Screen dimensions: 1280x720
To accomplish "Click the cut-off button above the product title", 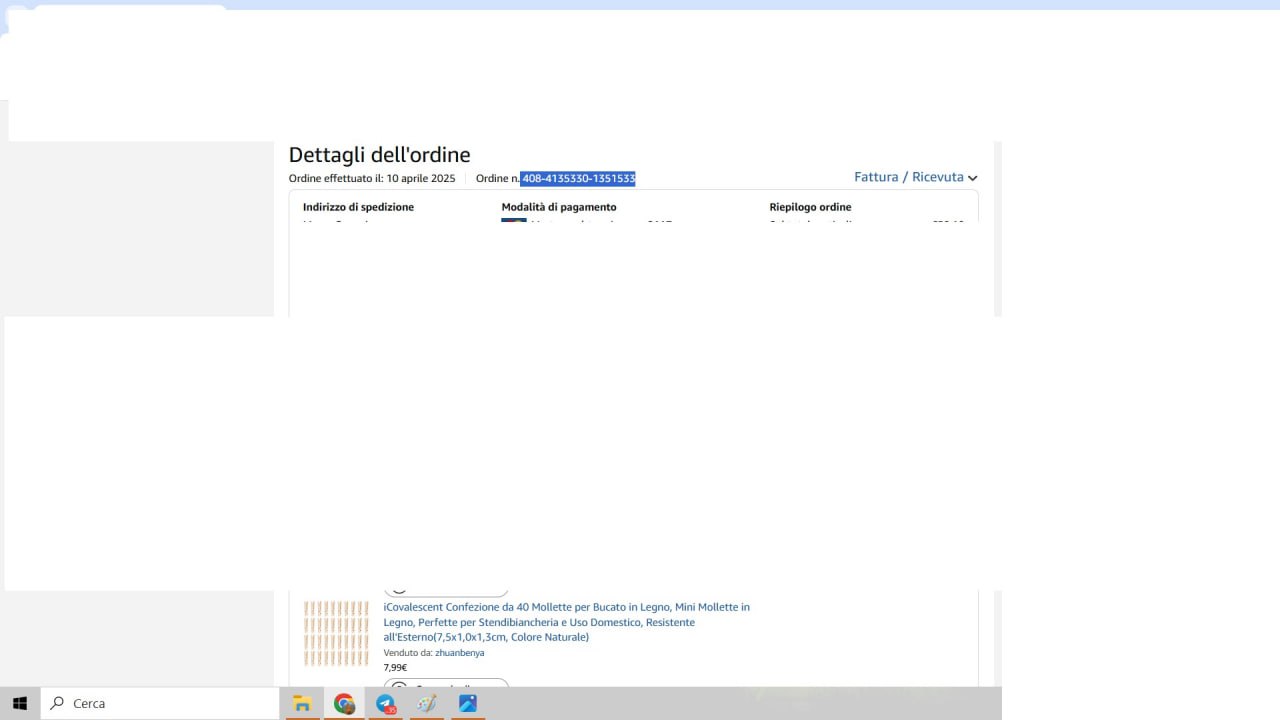I will 446,592.
